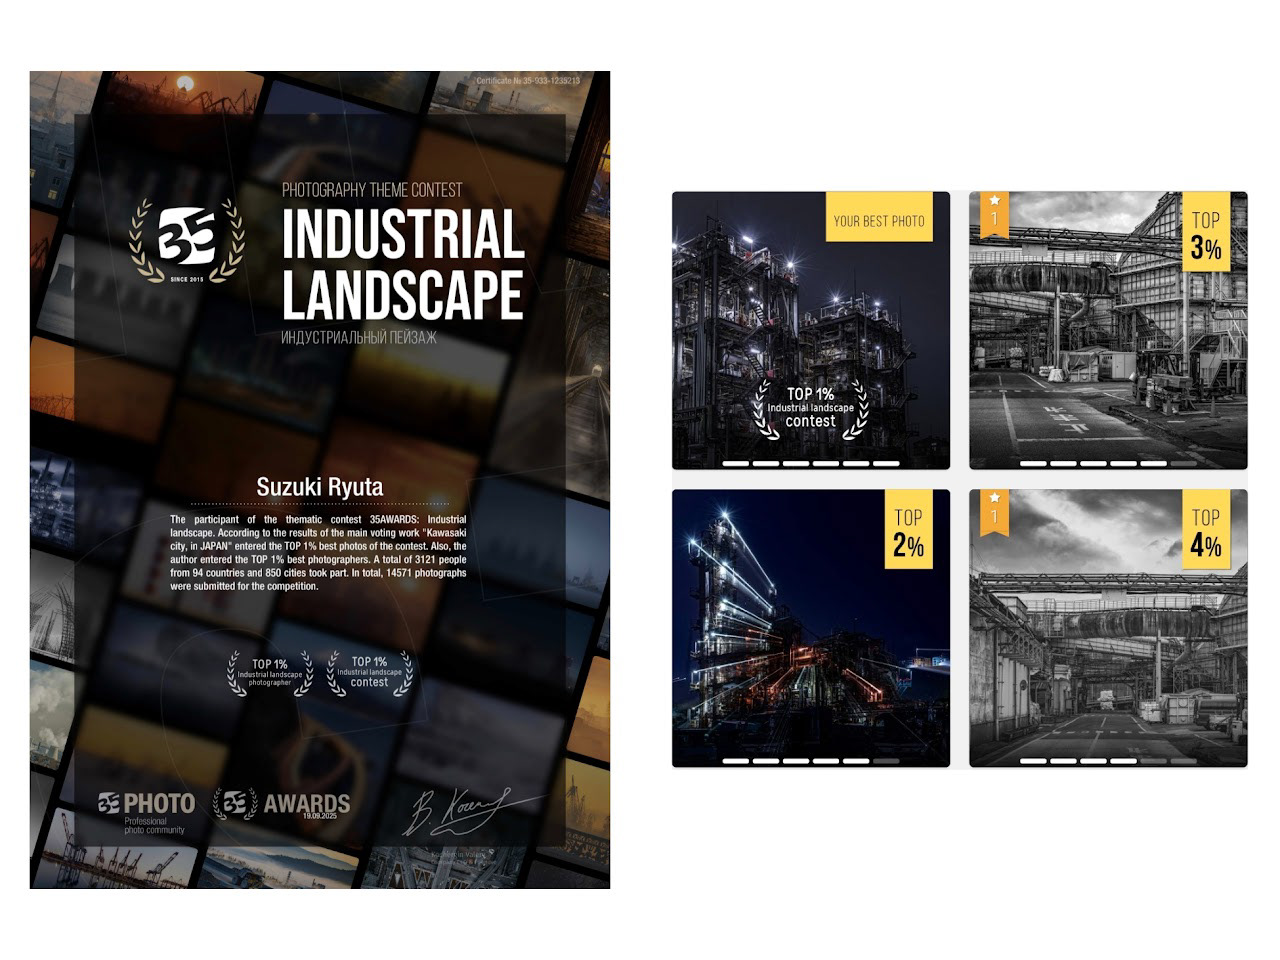Viewport: 1280px width, 960px height.
Task: Click the TOP 3% yellow badge
Action: click(1206, 231)
